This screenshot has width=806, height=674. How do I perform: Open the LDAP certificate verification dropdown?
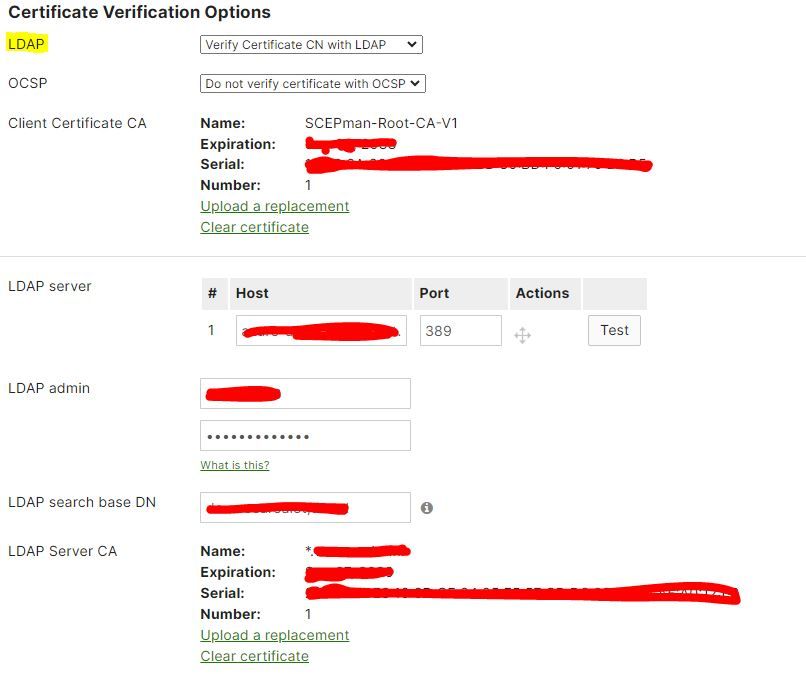313,44
